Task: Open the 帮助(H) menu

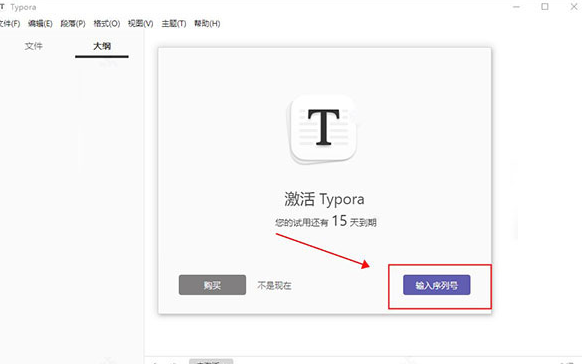Action: tap(207, 24)
